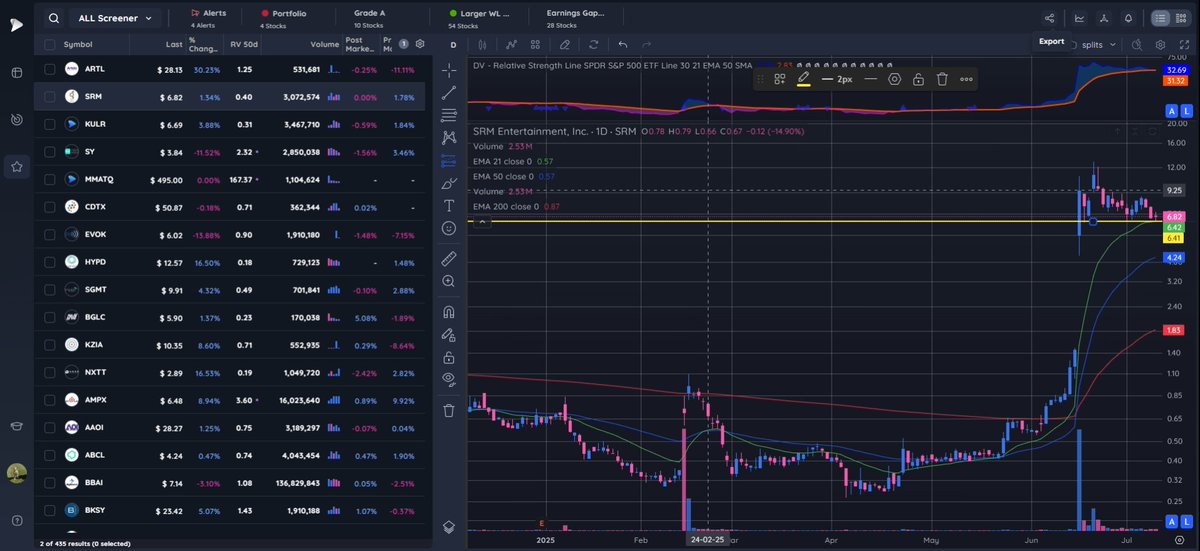Tick the checkbox for AAOI row

tap(49, 427)
